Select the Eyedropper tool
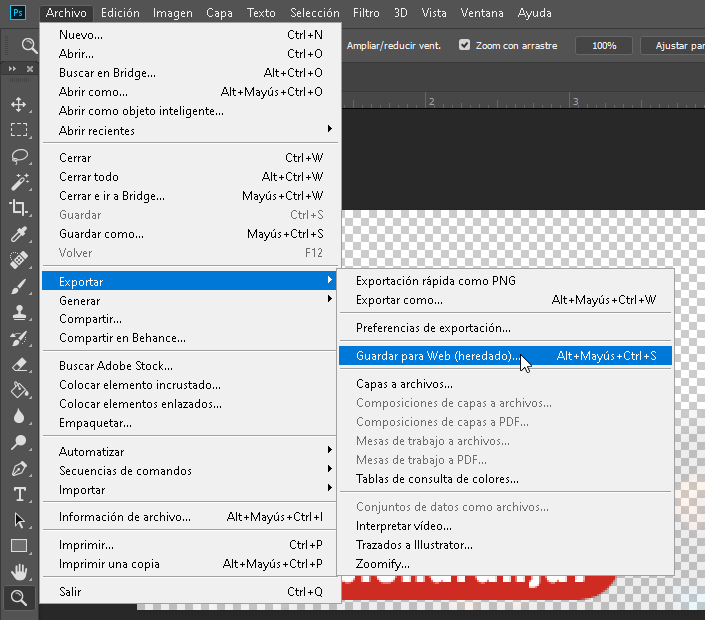 19,234
